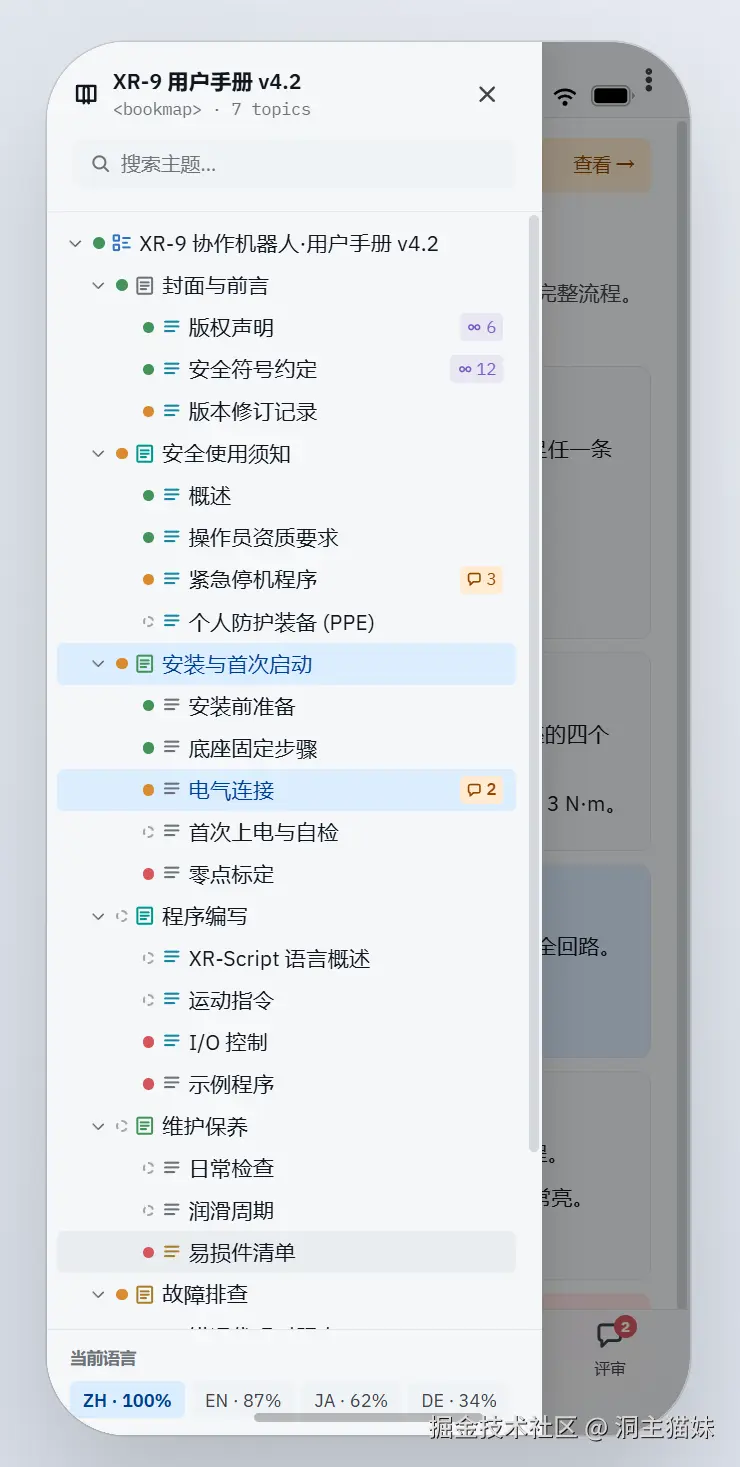
Task: Collapse the 程序编写 chapter chevron
Action: [x=98, y=916]
